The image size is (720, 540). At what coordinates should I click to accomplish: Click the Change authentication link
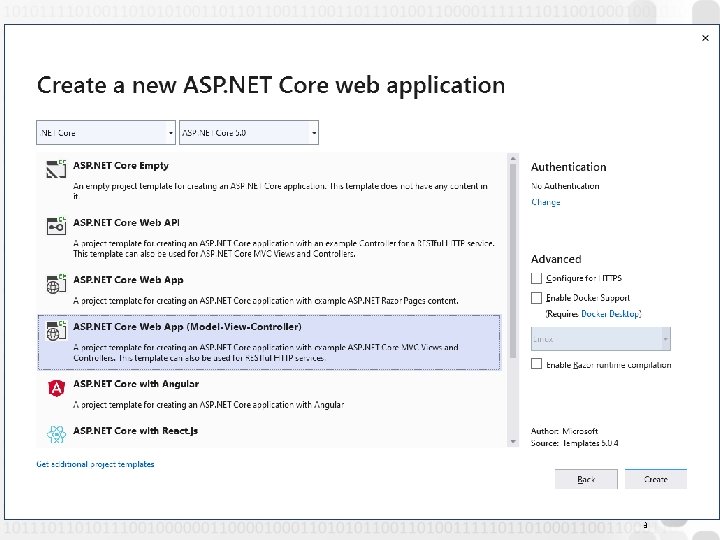point(546,202)
